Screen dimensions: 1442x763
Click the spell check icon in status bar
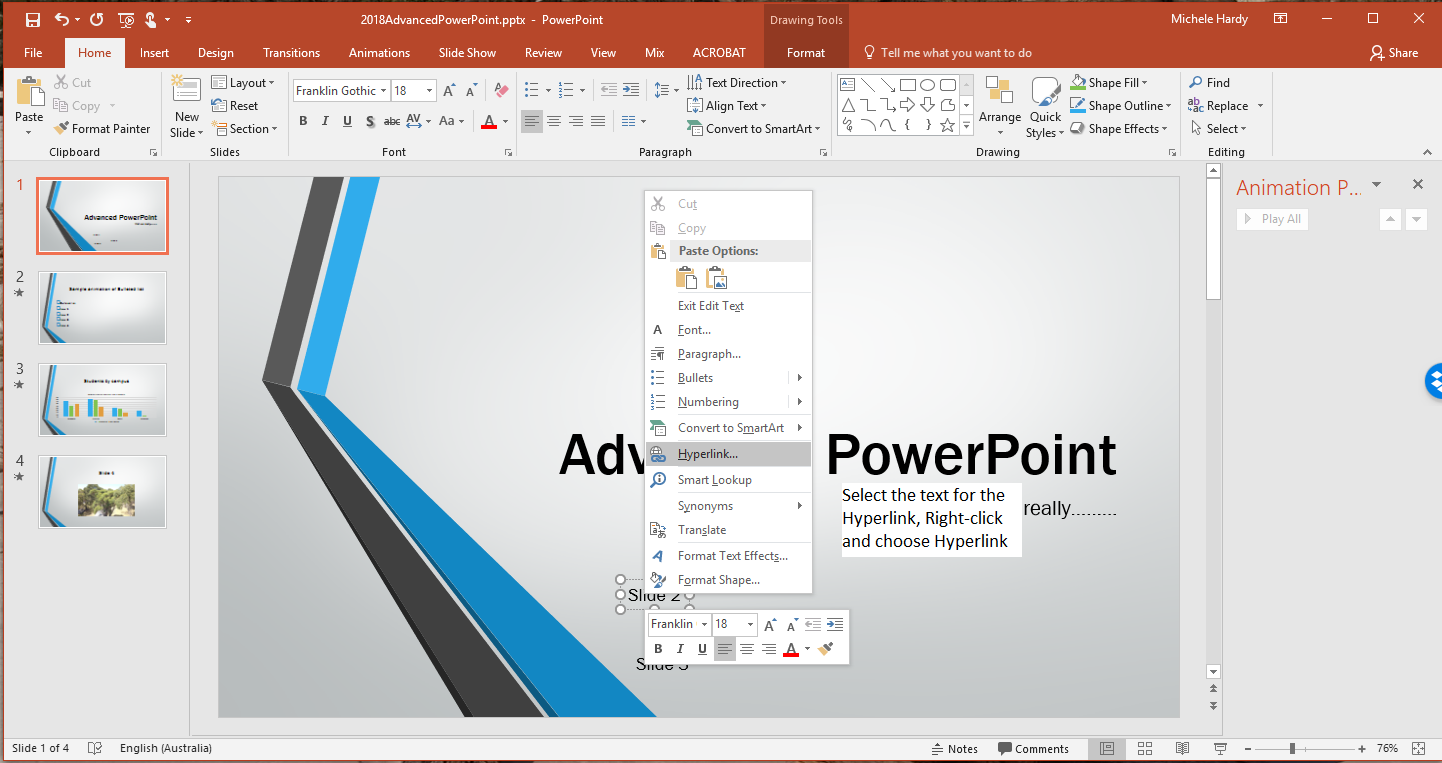pos(95,748)
